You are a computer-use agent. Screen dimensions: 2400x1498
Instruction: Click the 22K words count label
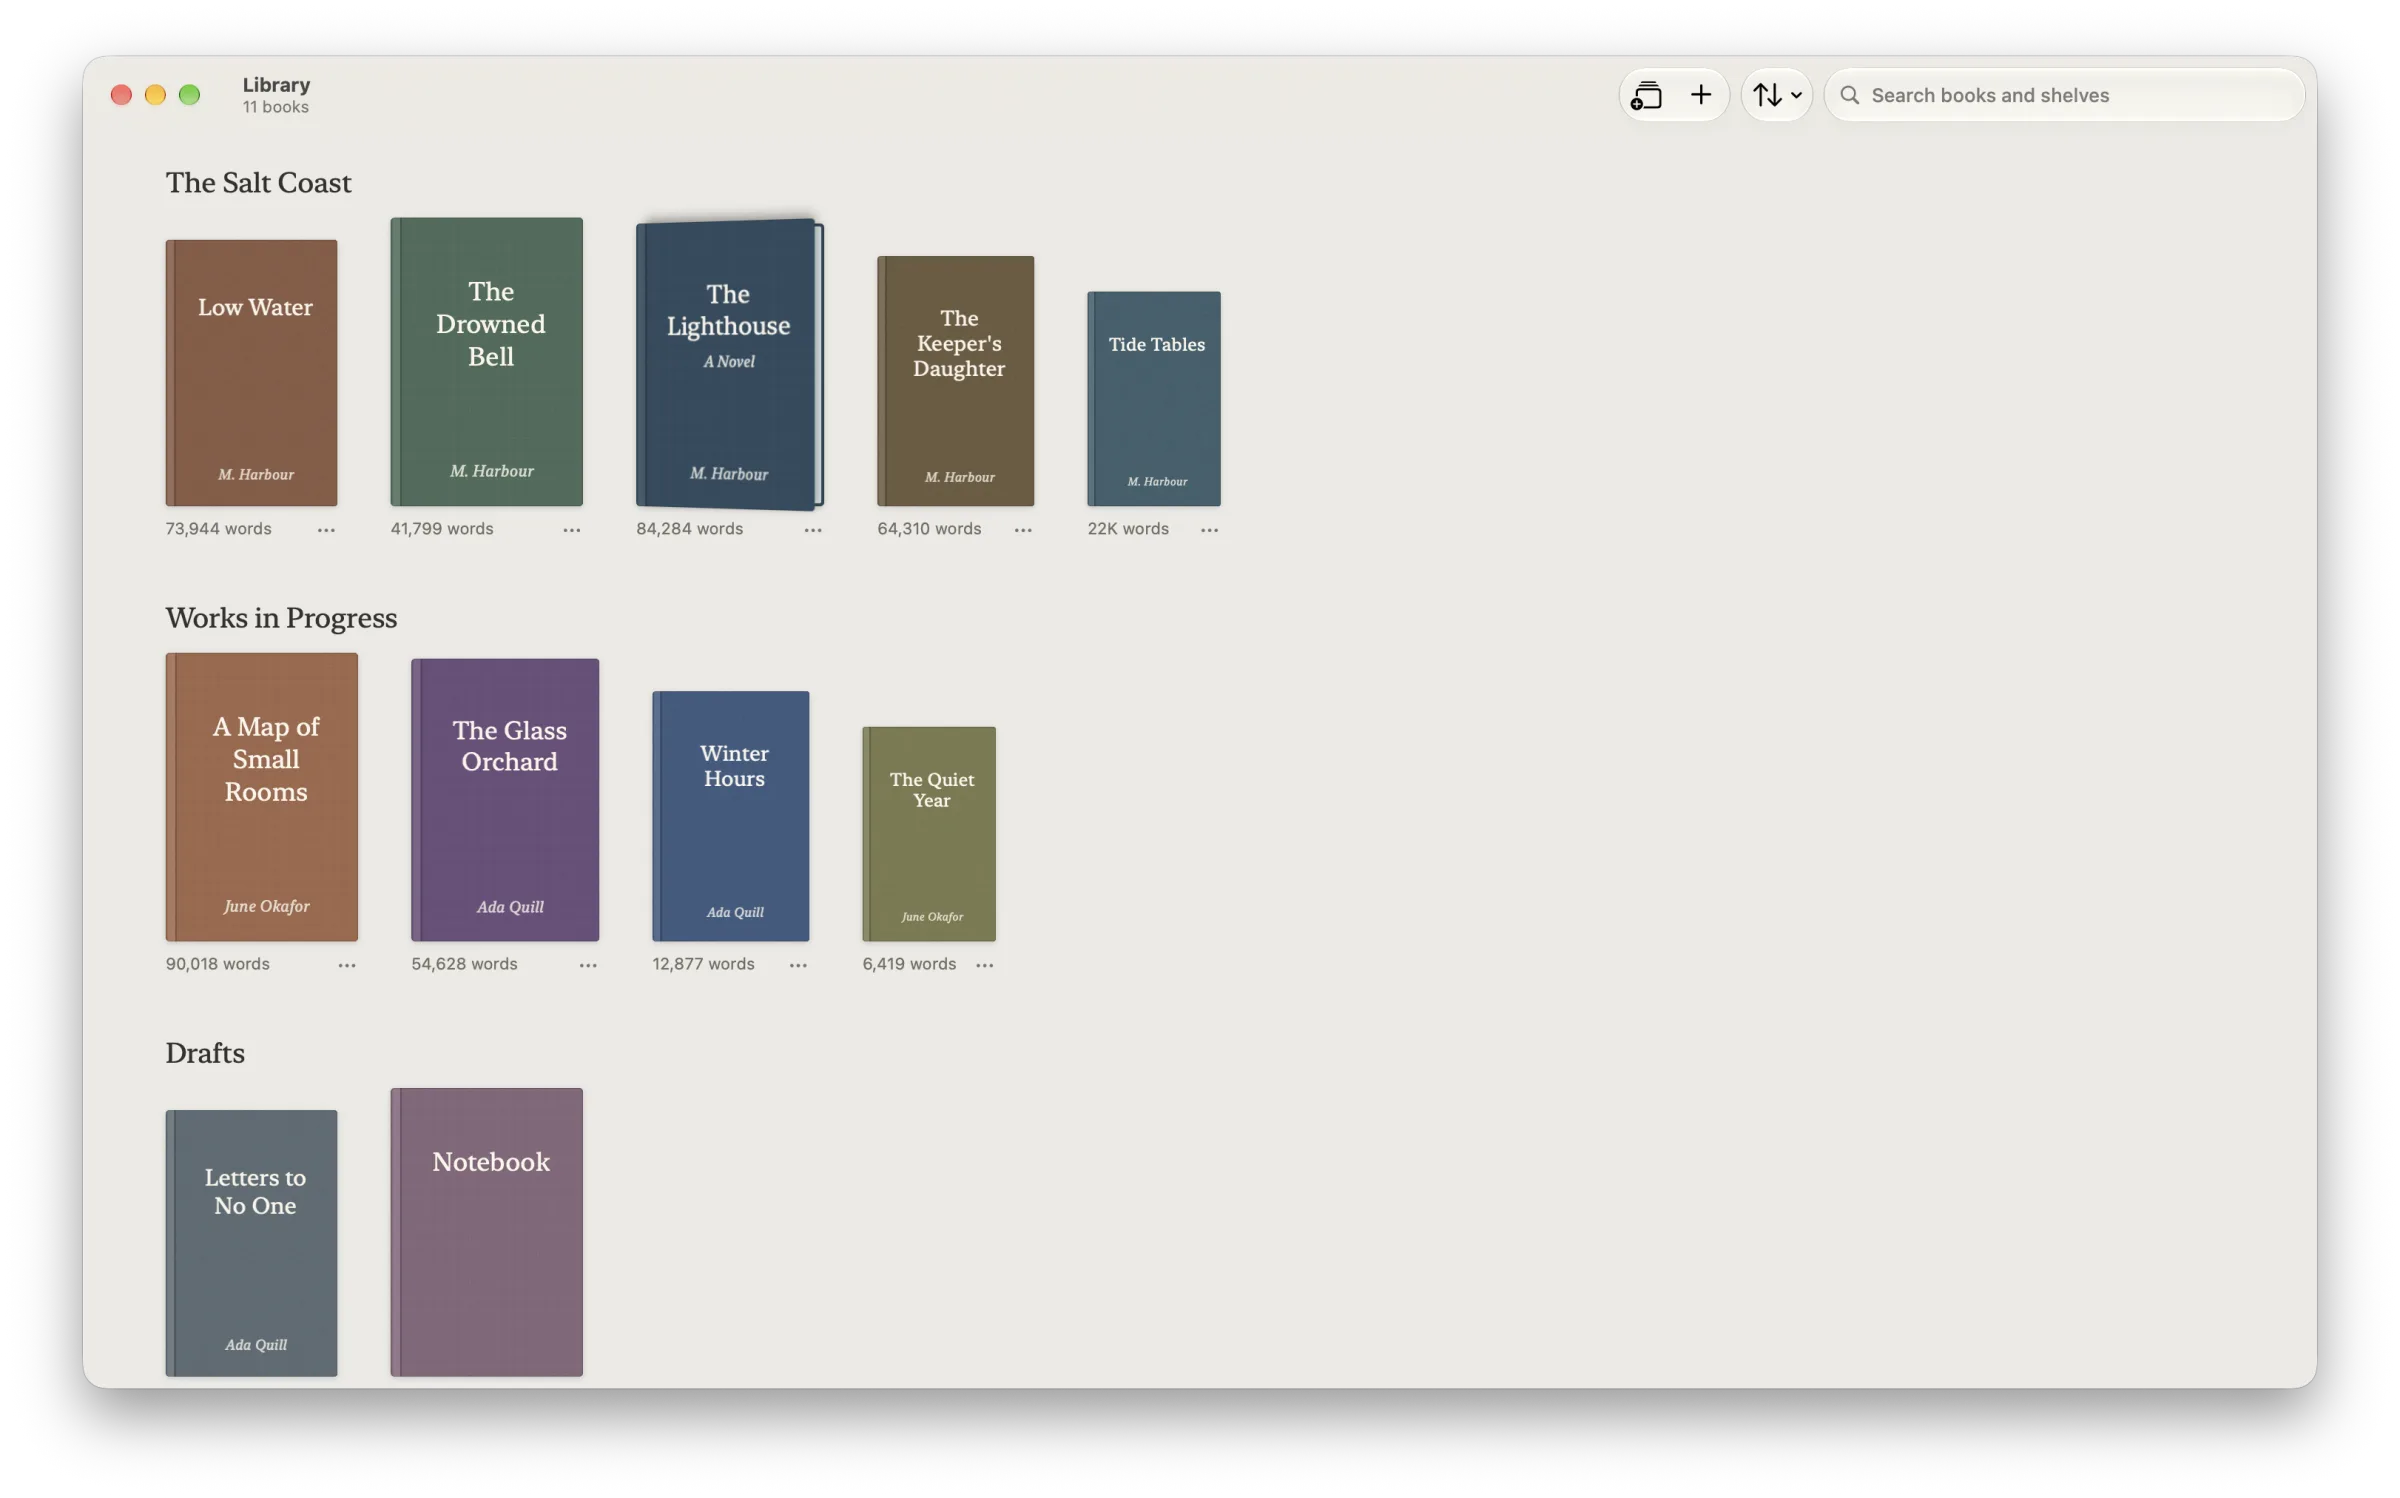(1128, 529)
